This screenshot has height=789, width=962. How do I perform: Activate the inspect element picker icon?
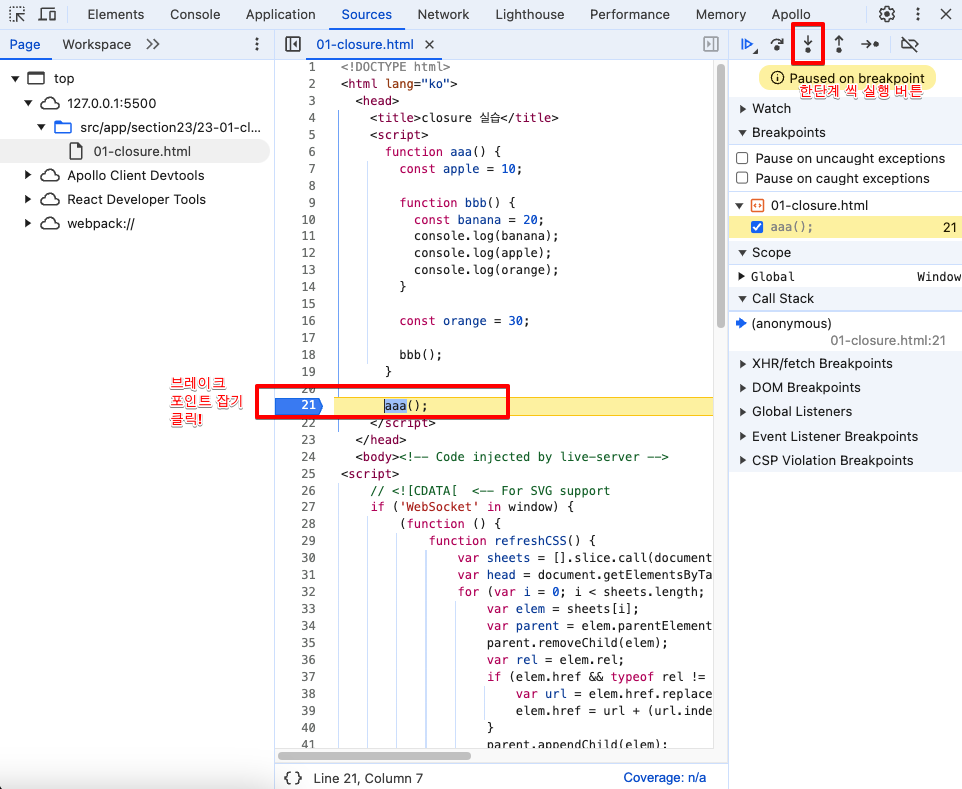click(17, 14)
